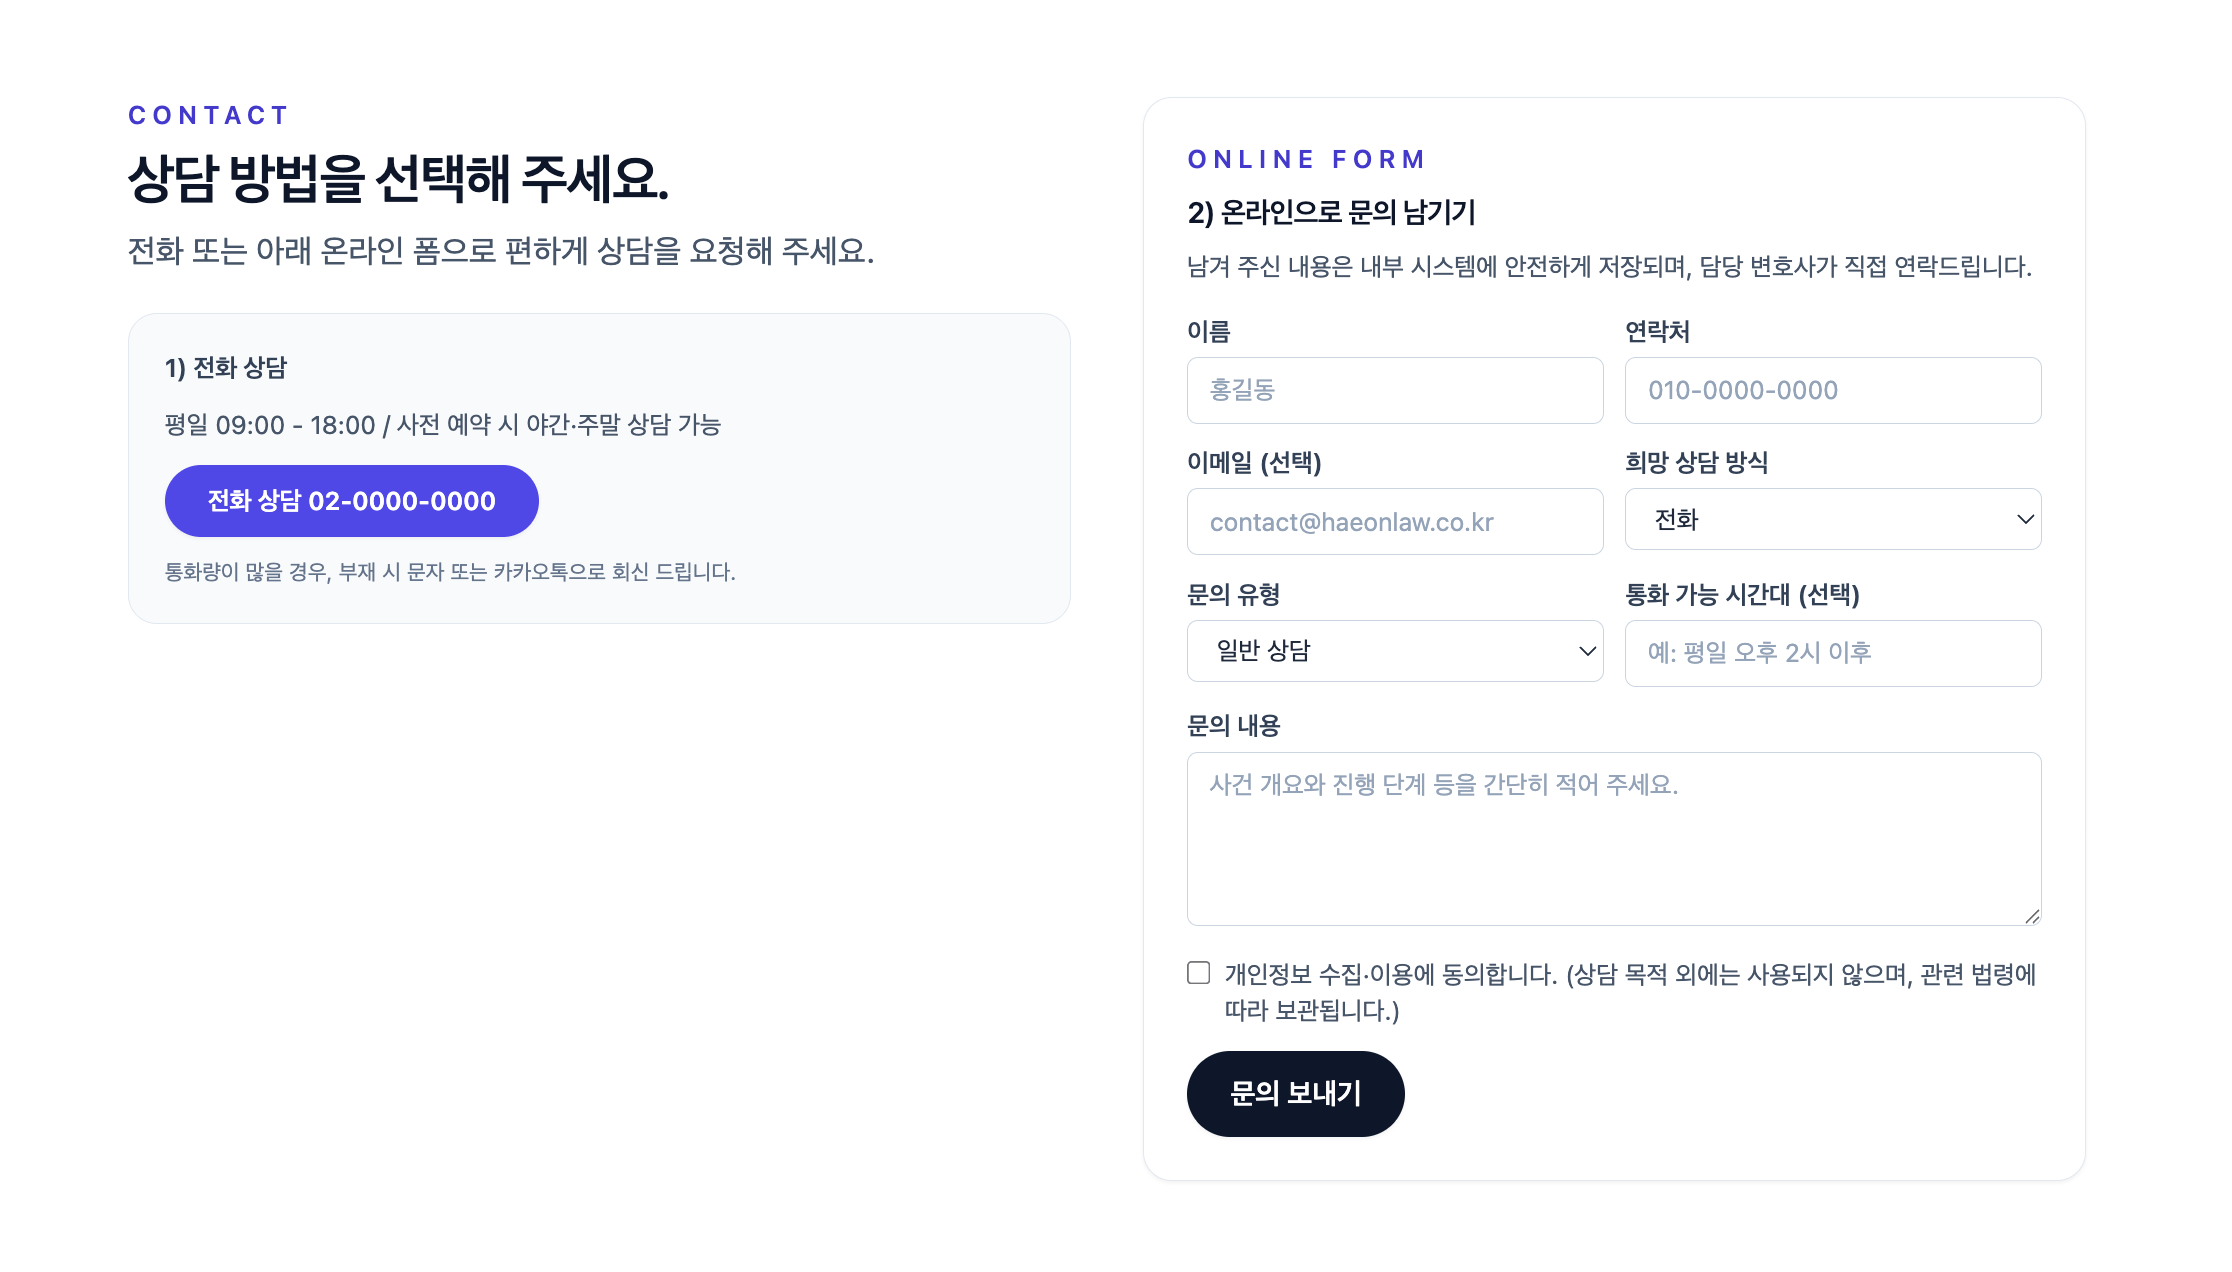Click the 통화 가능 시간대 input field
The height and width of the screenshot is (1272, 2232).
click(x=1833, y=653)
